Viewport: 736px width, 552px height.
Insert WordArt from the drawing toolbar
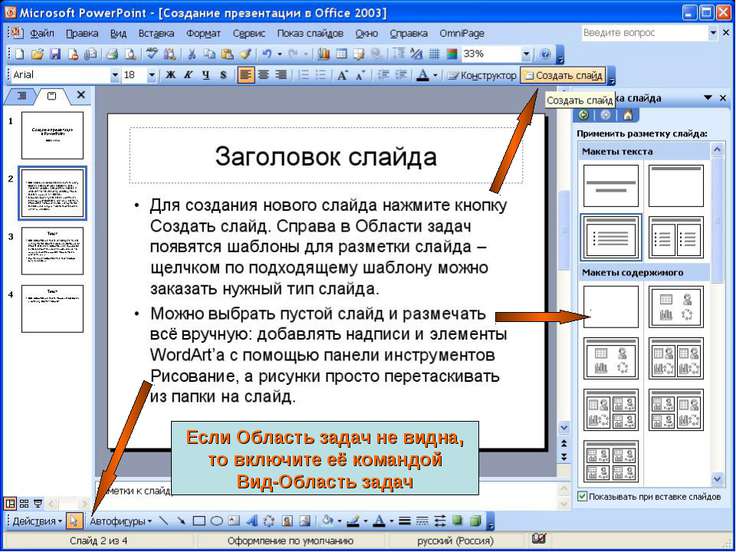(x=252, y=521)
